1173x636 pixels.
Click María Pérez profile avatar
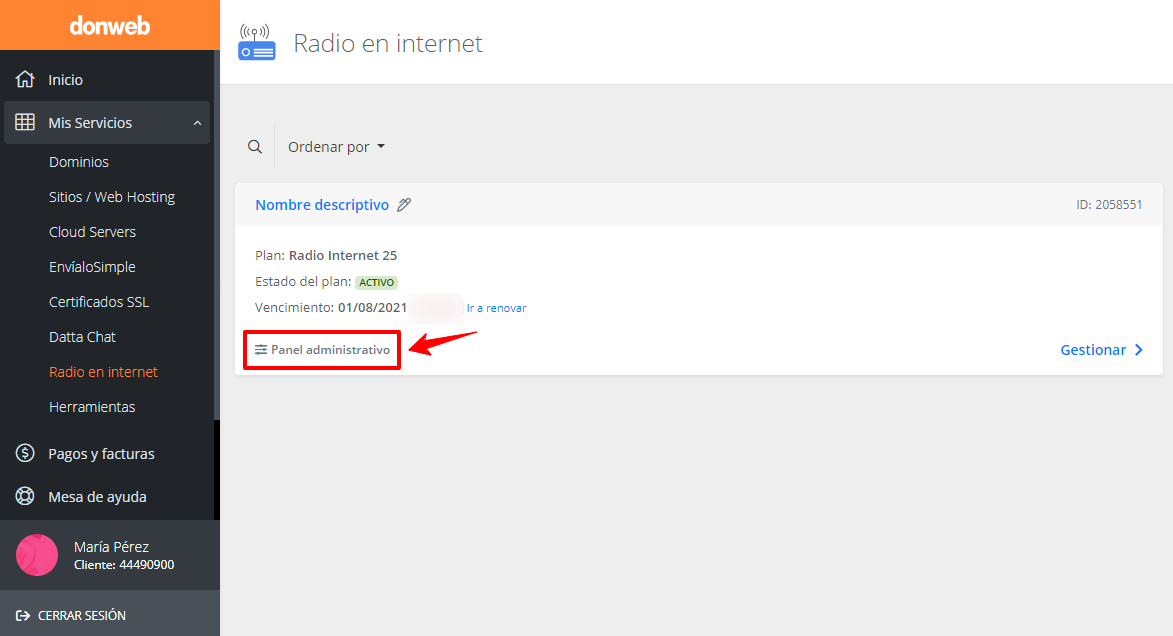[x=37, y=555]
